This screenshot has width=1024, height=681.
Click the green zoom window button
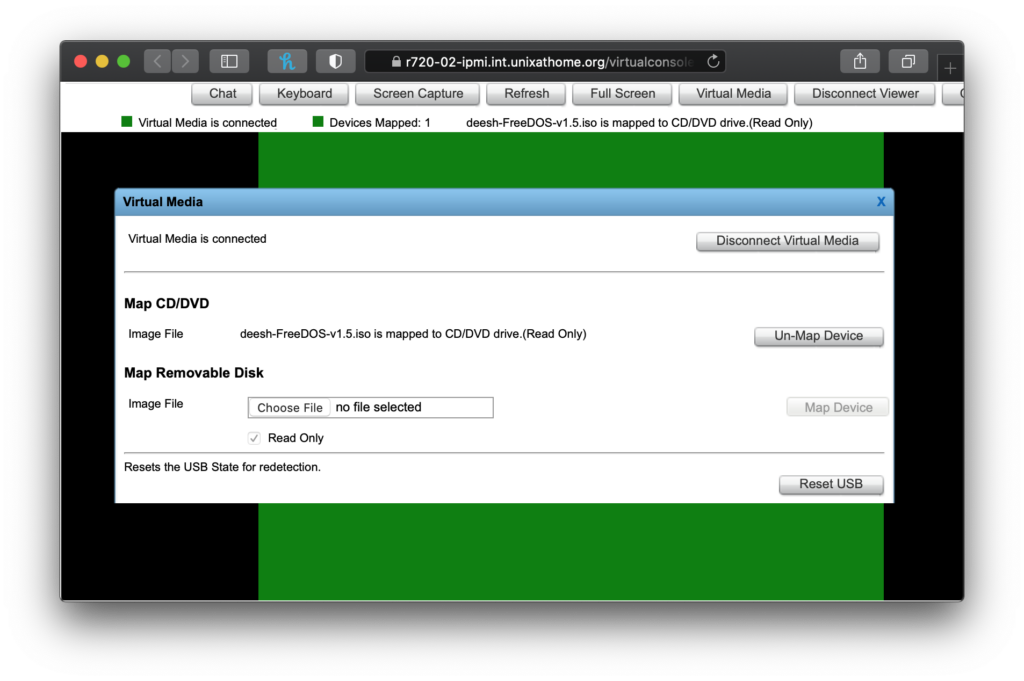[123, 61]
